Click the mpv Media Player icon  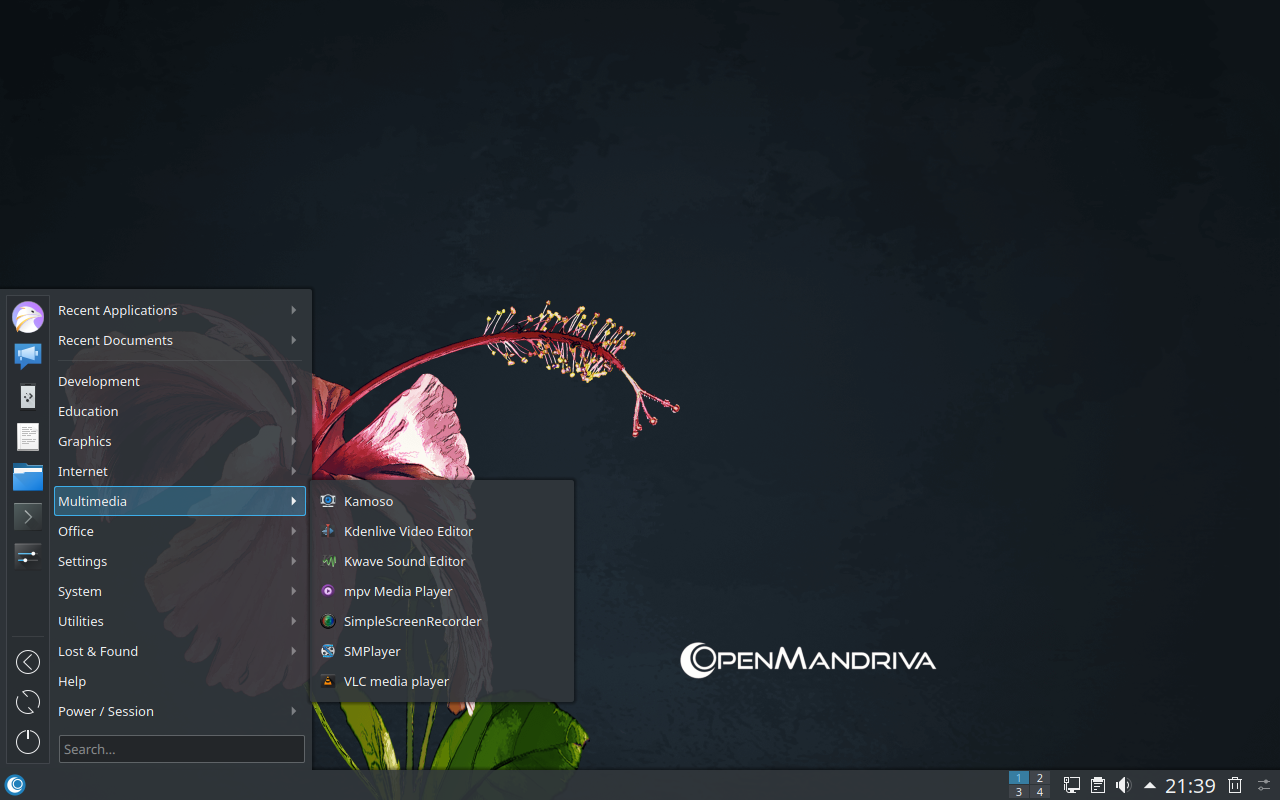coord(328,591)
